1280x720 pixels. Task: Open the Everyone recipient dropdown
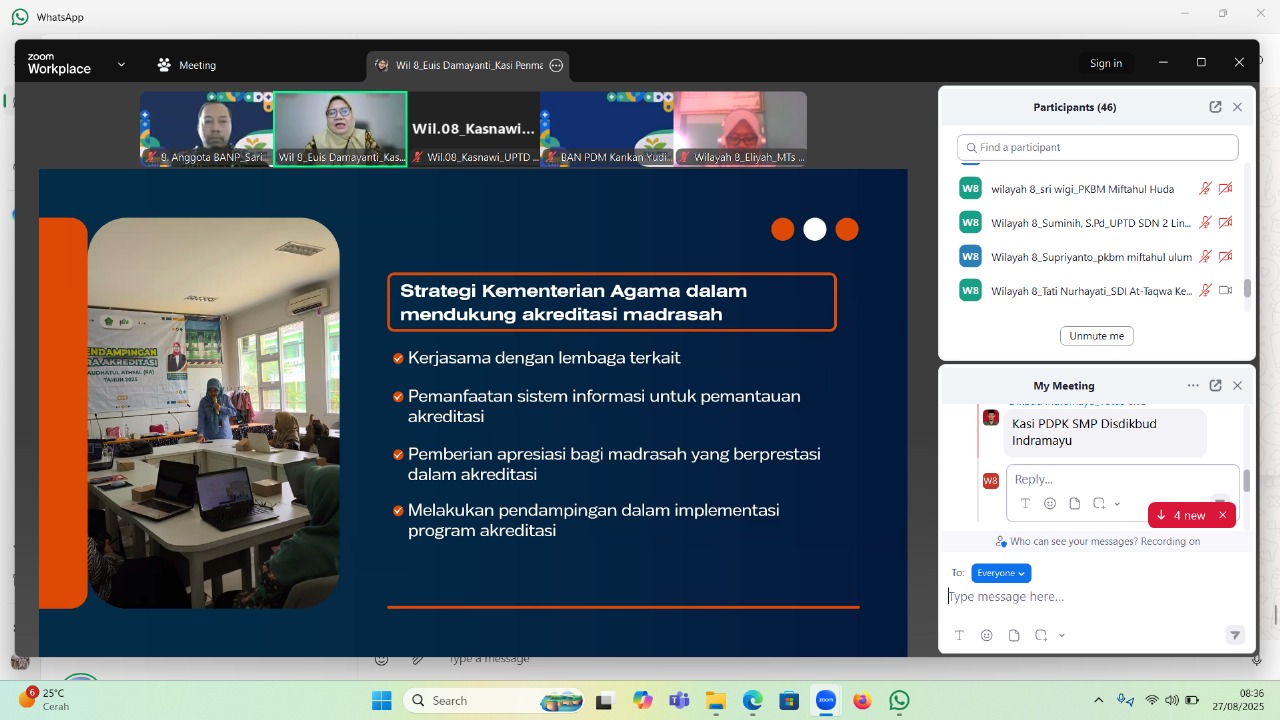pyautogui.click(x=1001, y=573)
